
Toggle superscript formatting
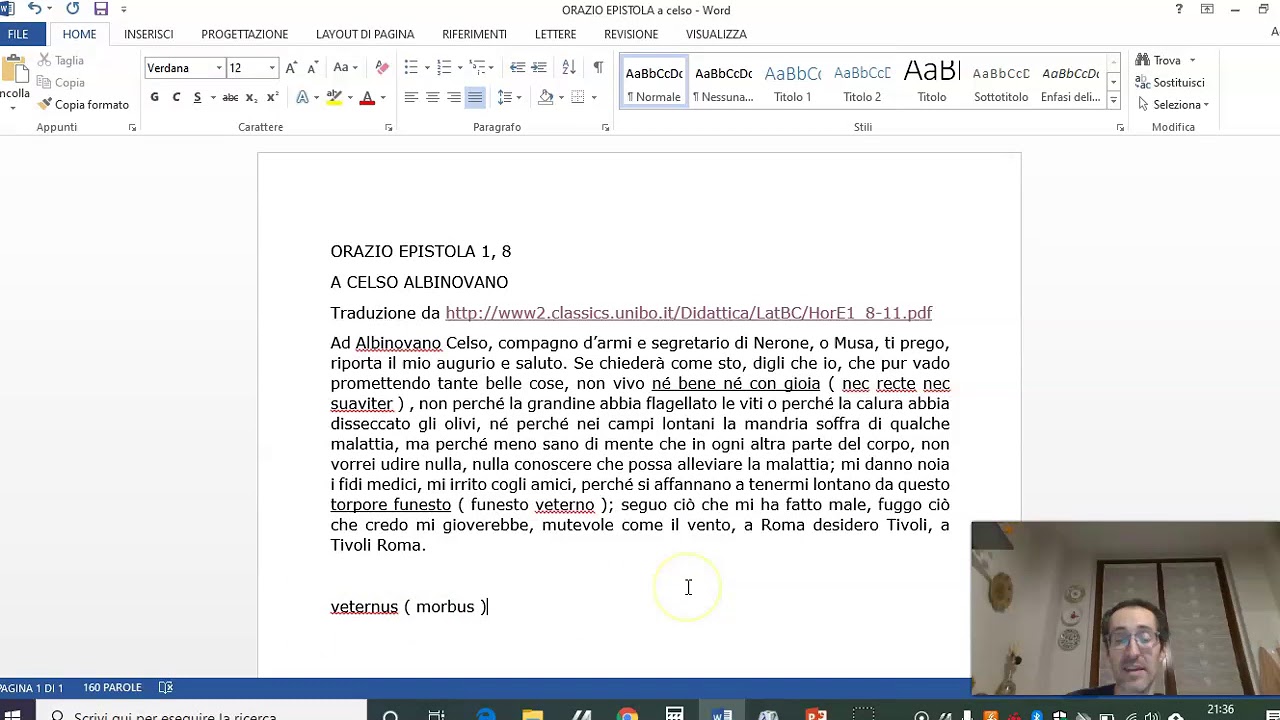[x=271, y=97]
